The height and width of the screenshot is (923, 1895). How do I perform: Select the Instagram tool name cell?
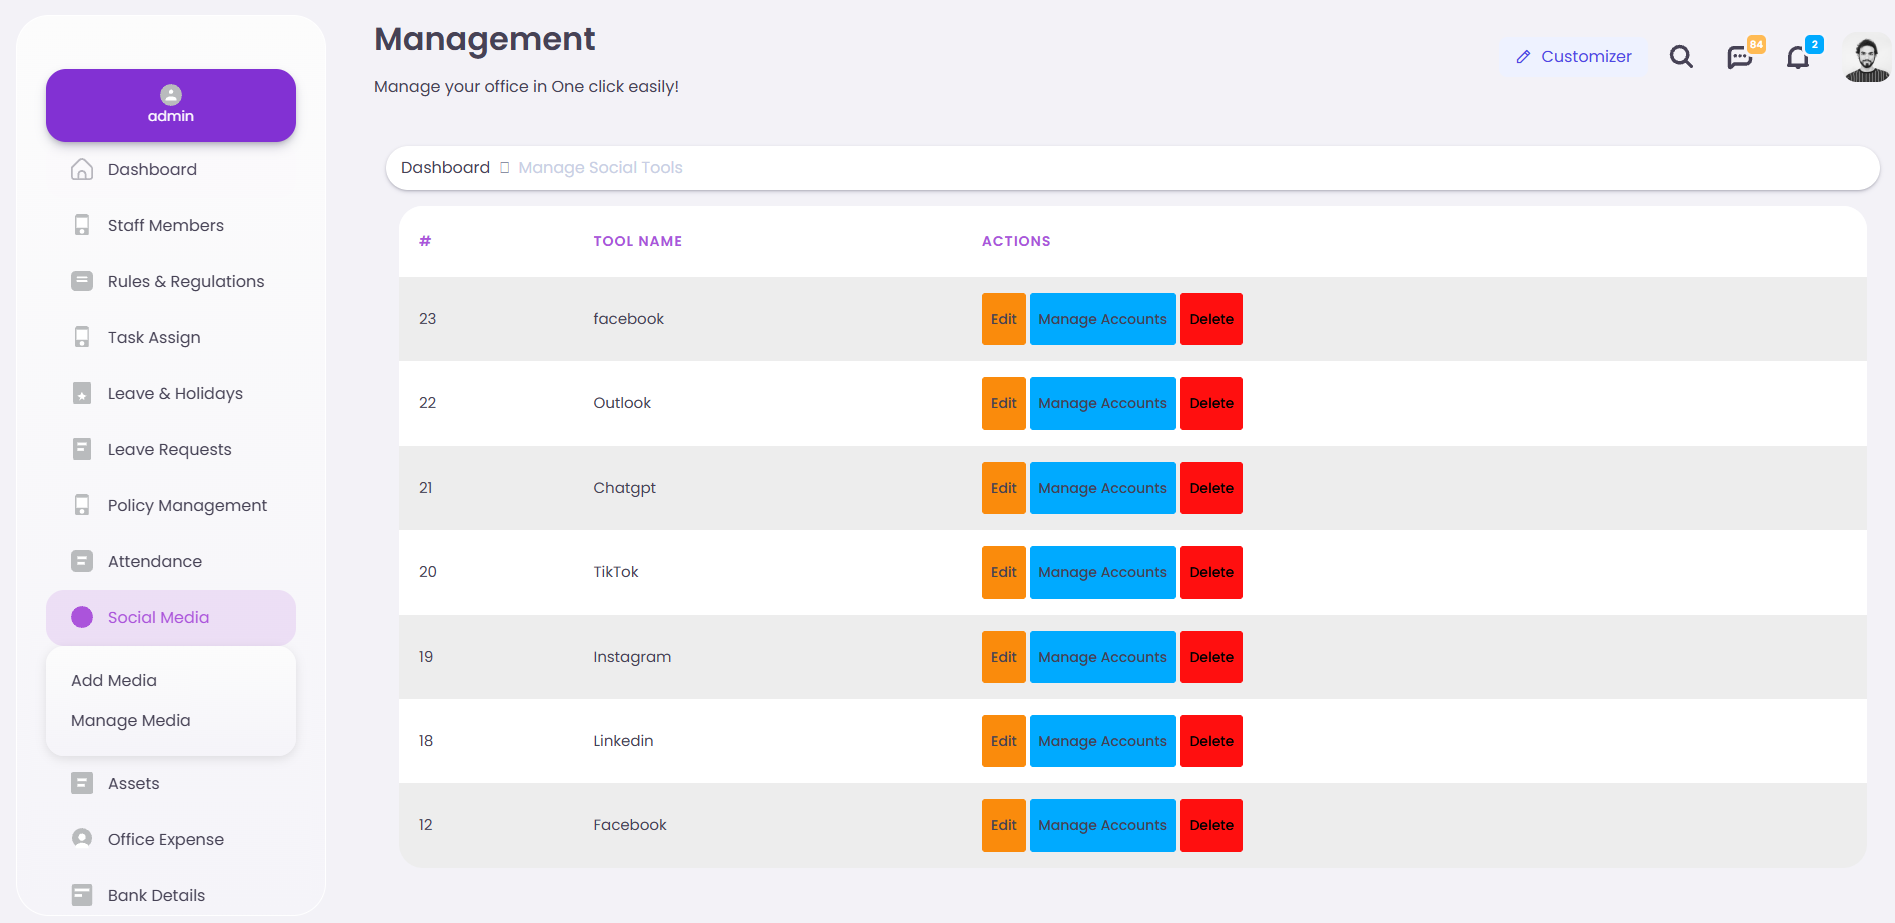tap(632, 657)
